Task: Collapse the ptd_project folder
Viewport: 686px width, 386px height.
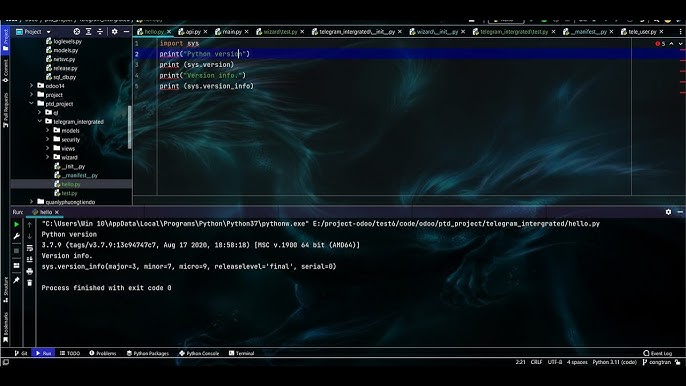Action: (31, 104)
